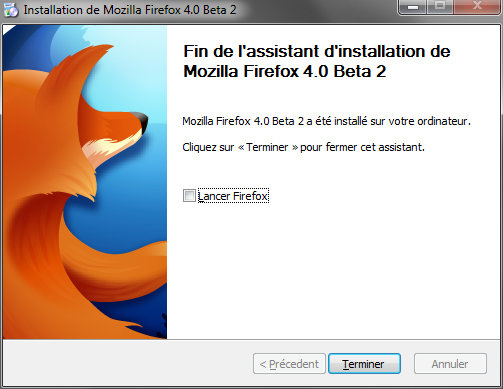Finish setup with the Terminer button
The width and height of the screenshot is (503, 389).
point(364,364)
